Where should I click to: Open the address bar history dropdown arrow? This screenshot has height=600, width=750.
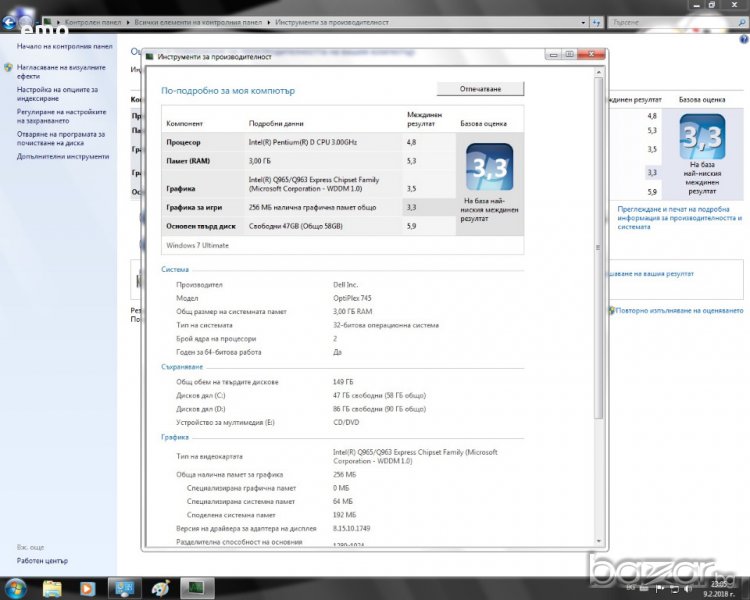click(583, 22)
